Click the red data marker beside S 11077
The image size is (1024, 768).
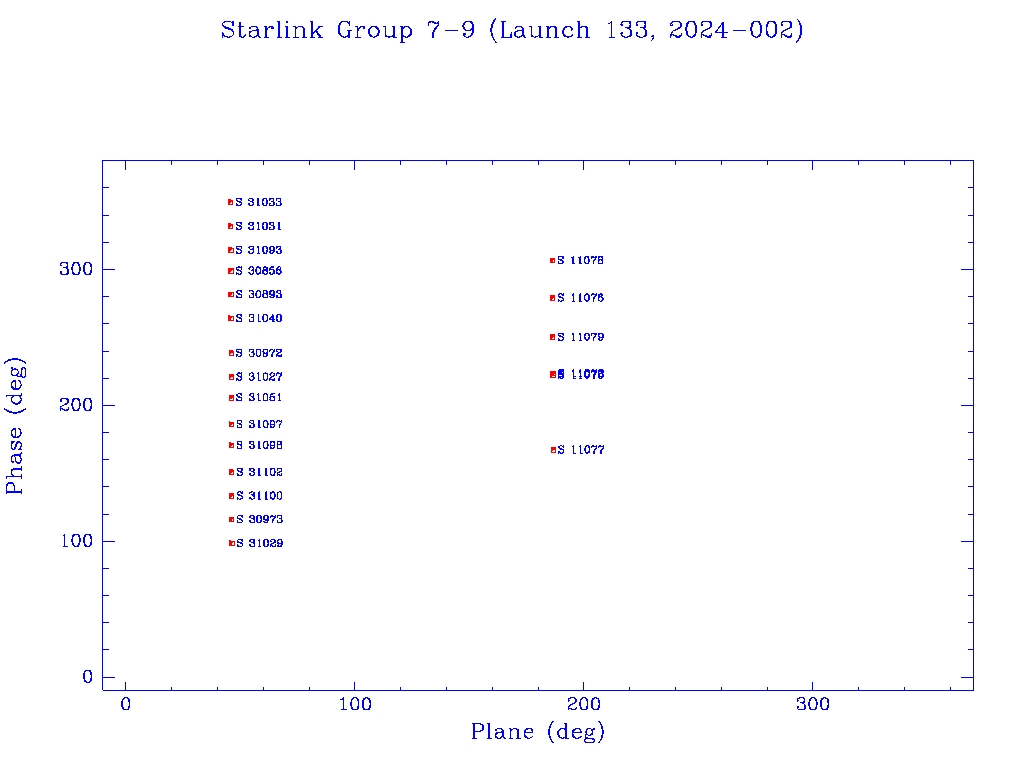click(x=553, y=450)
